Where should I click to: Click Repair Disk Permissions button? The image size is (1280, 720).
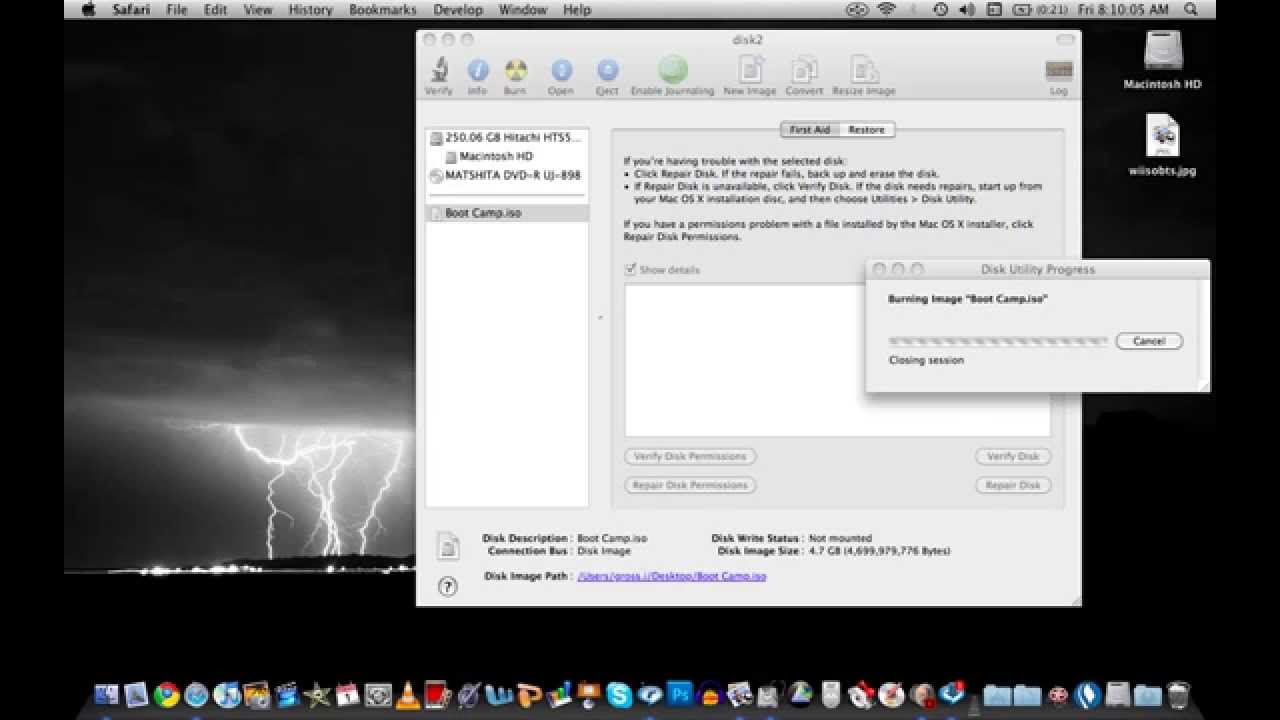click(690, 485)
